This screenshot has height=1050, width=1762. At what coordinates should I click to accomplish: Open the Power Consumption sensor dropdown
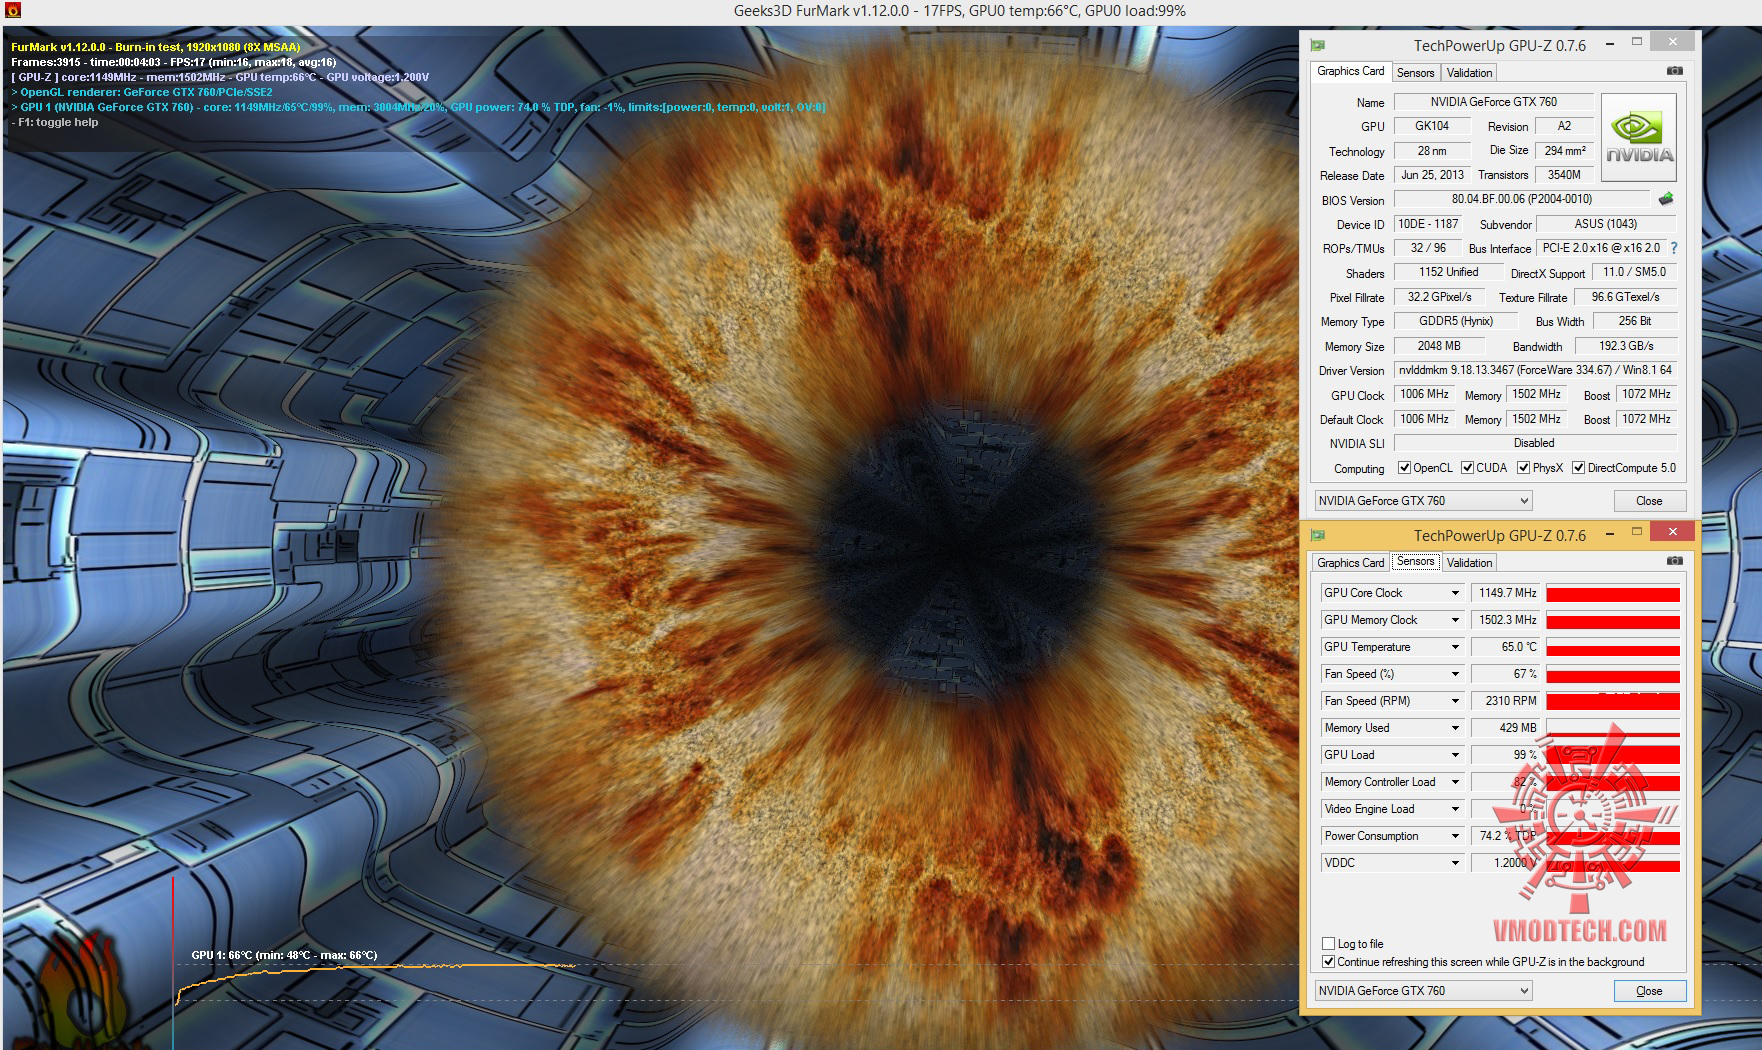[1455, 836]
